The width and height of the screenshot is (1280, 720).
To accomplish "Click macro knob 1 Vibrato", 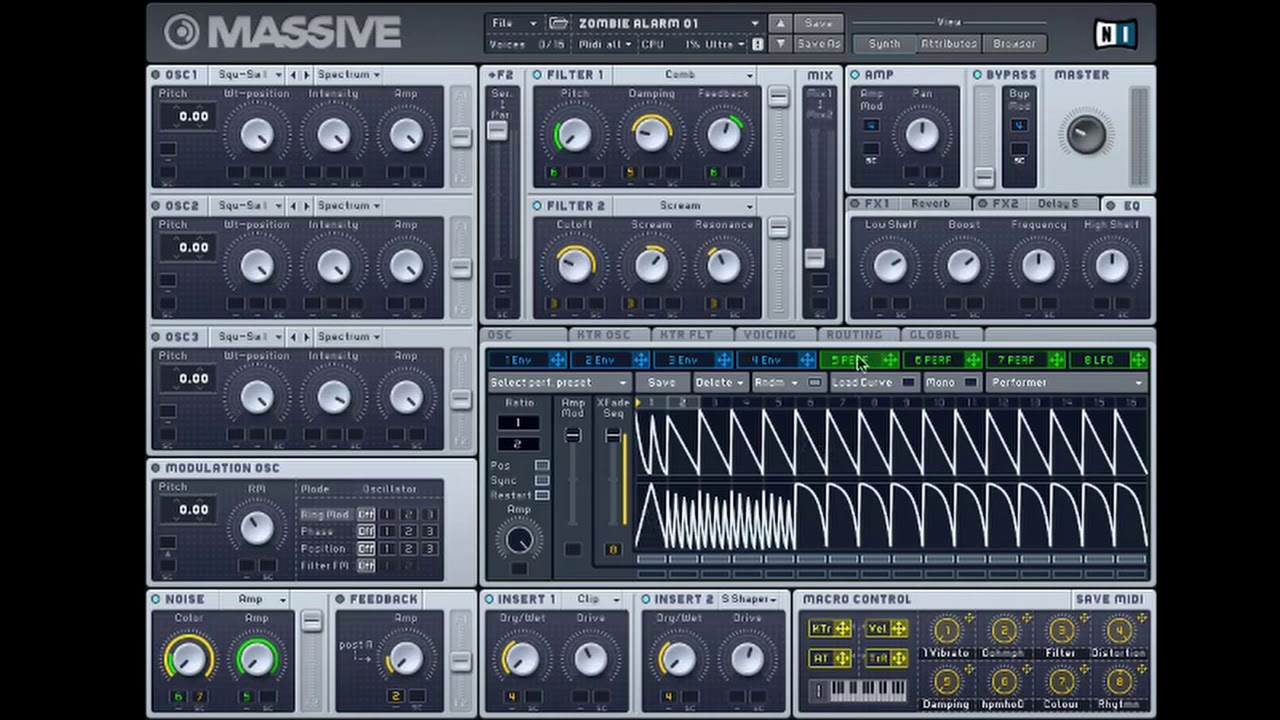I will pyautogui.click(x=946, y=630).
